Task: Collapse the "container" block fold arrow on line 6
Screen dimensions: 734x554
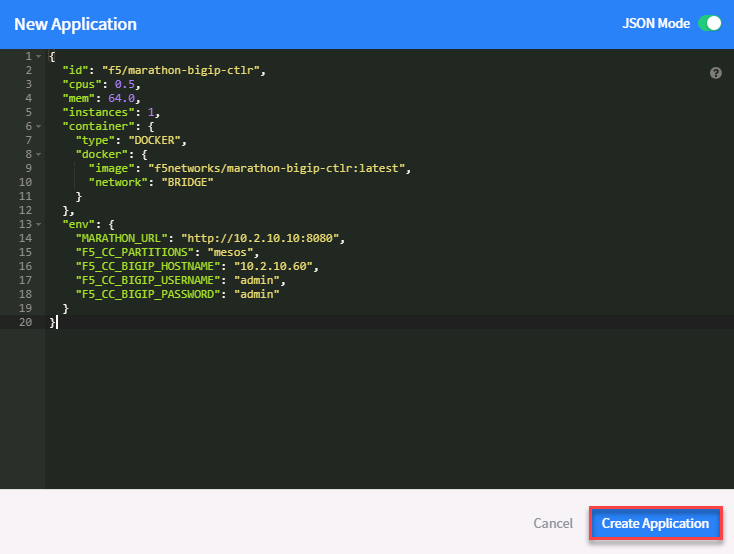Action: 39,126
